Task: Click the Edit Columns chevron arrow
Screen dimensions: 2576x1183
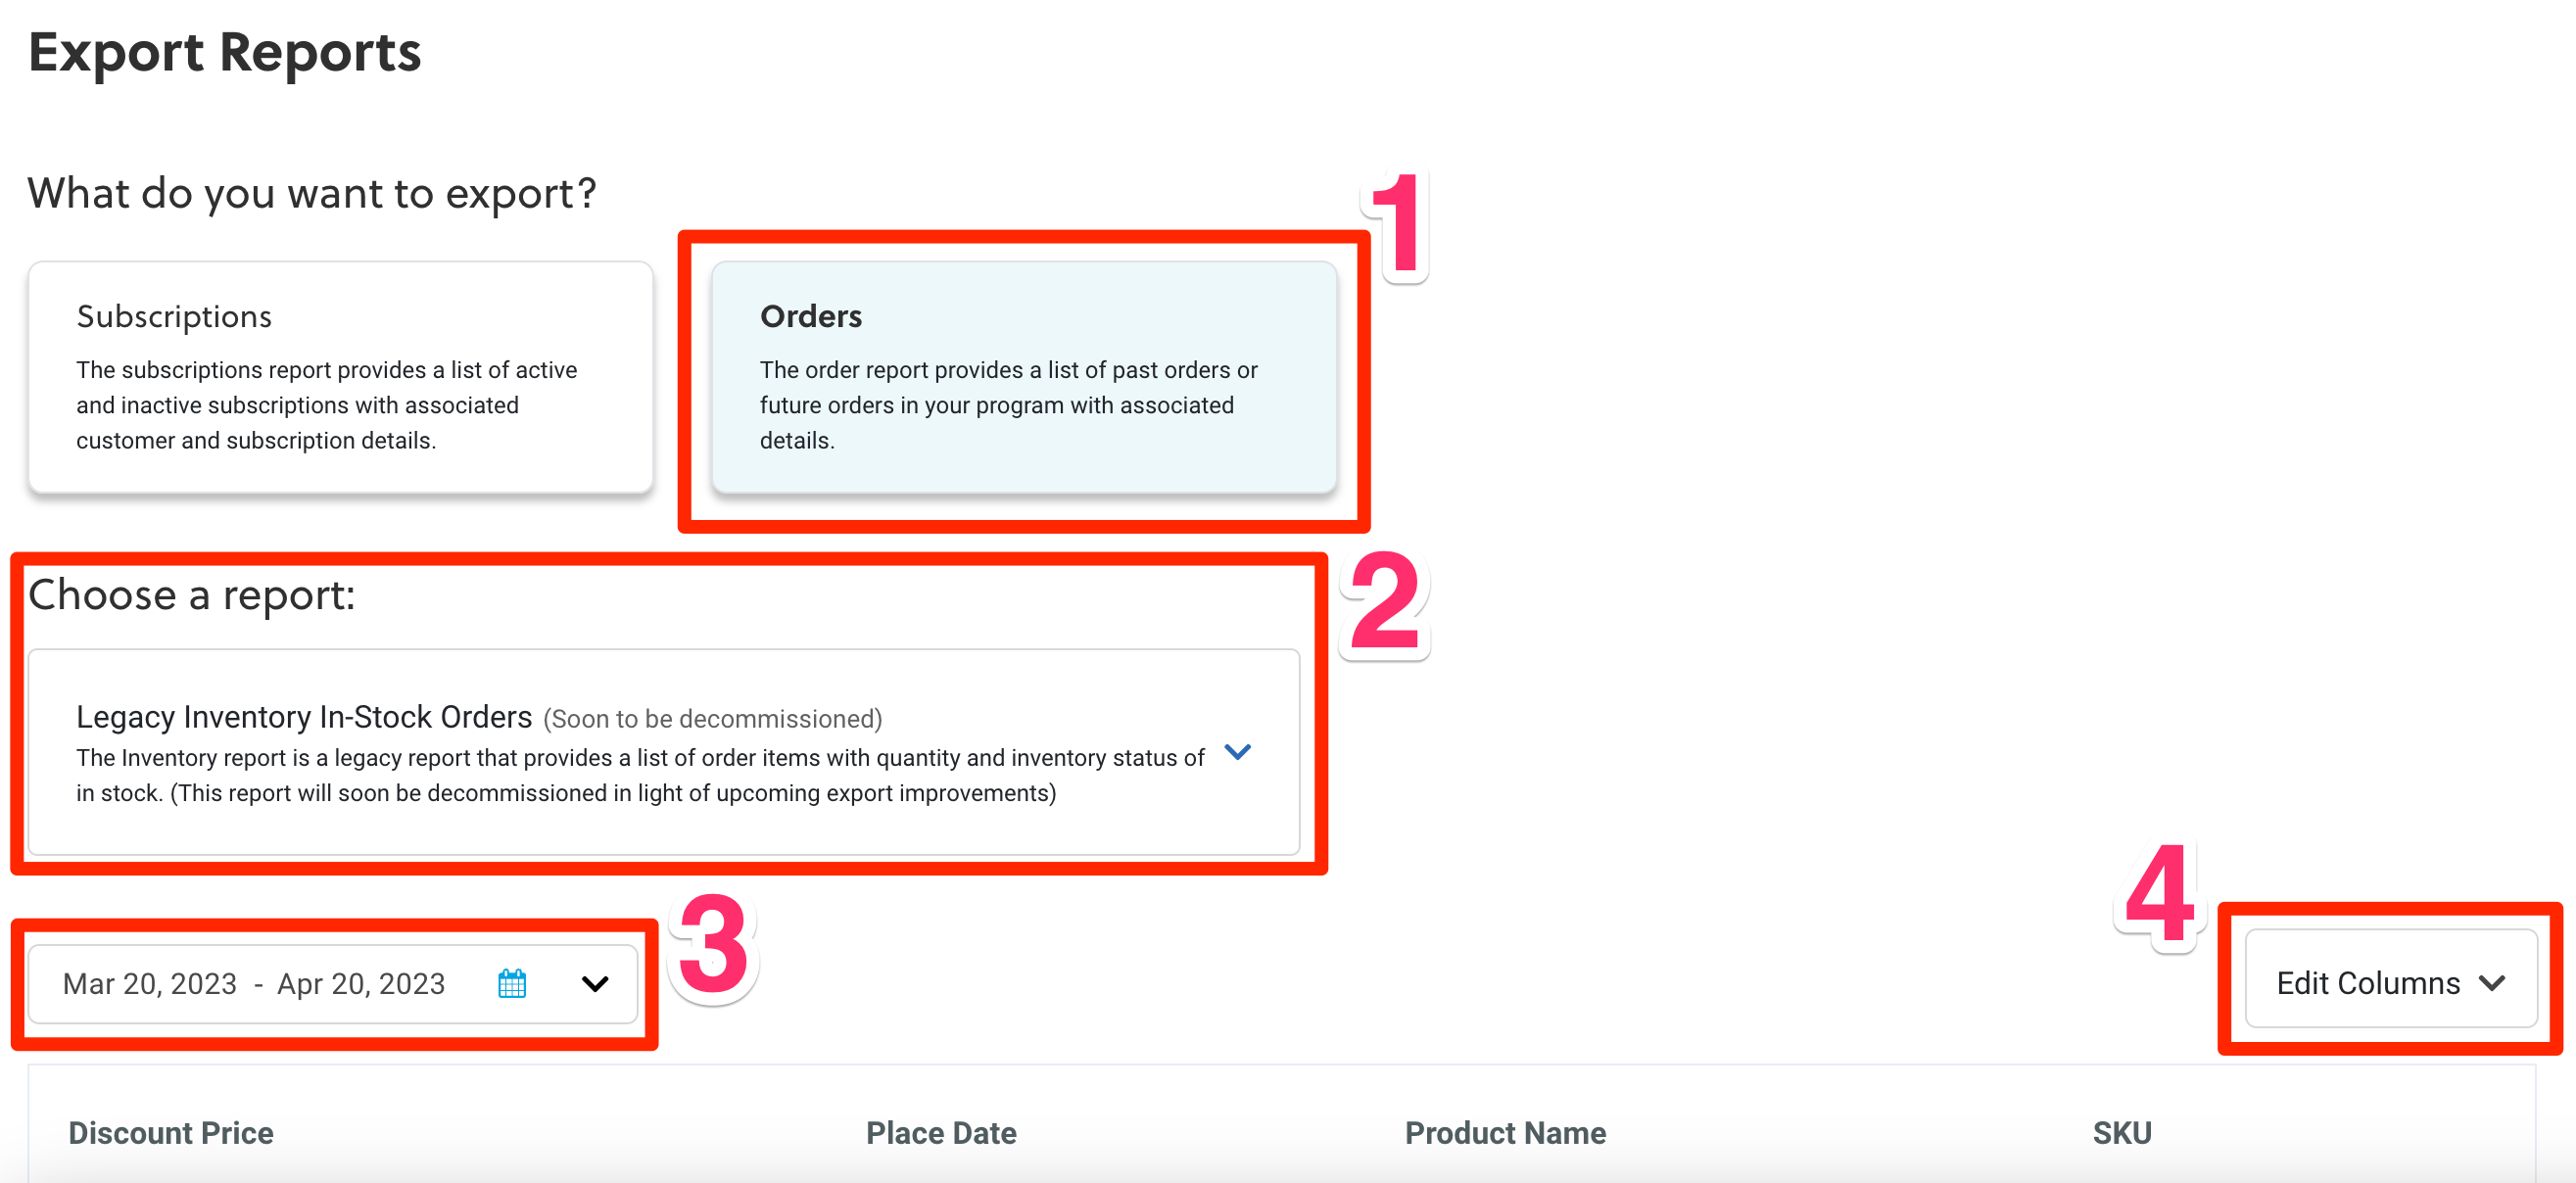Action: coord(2492,983)
